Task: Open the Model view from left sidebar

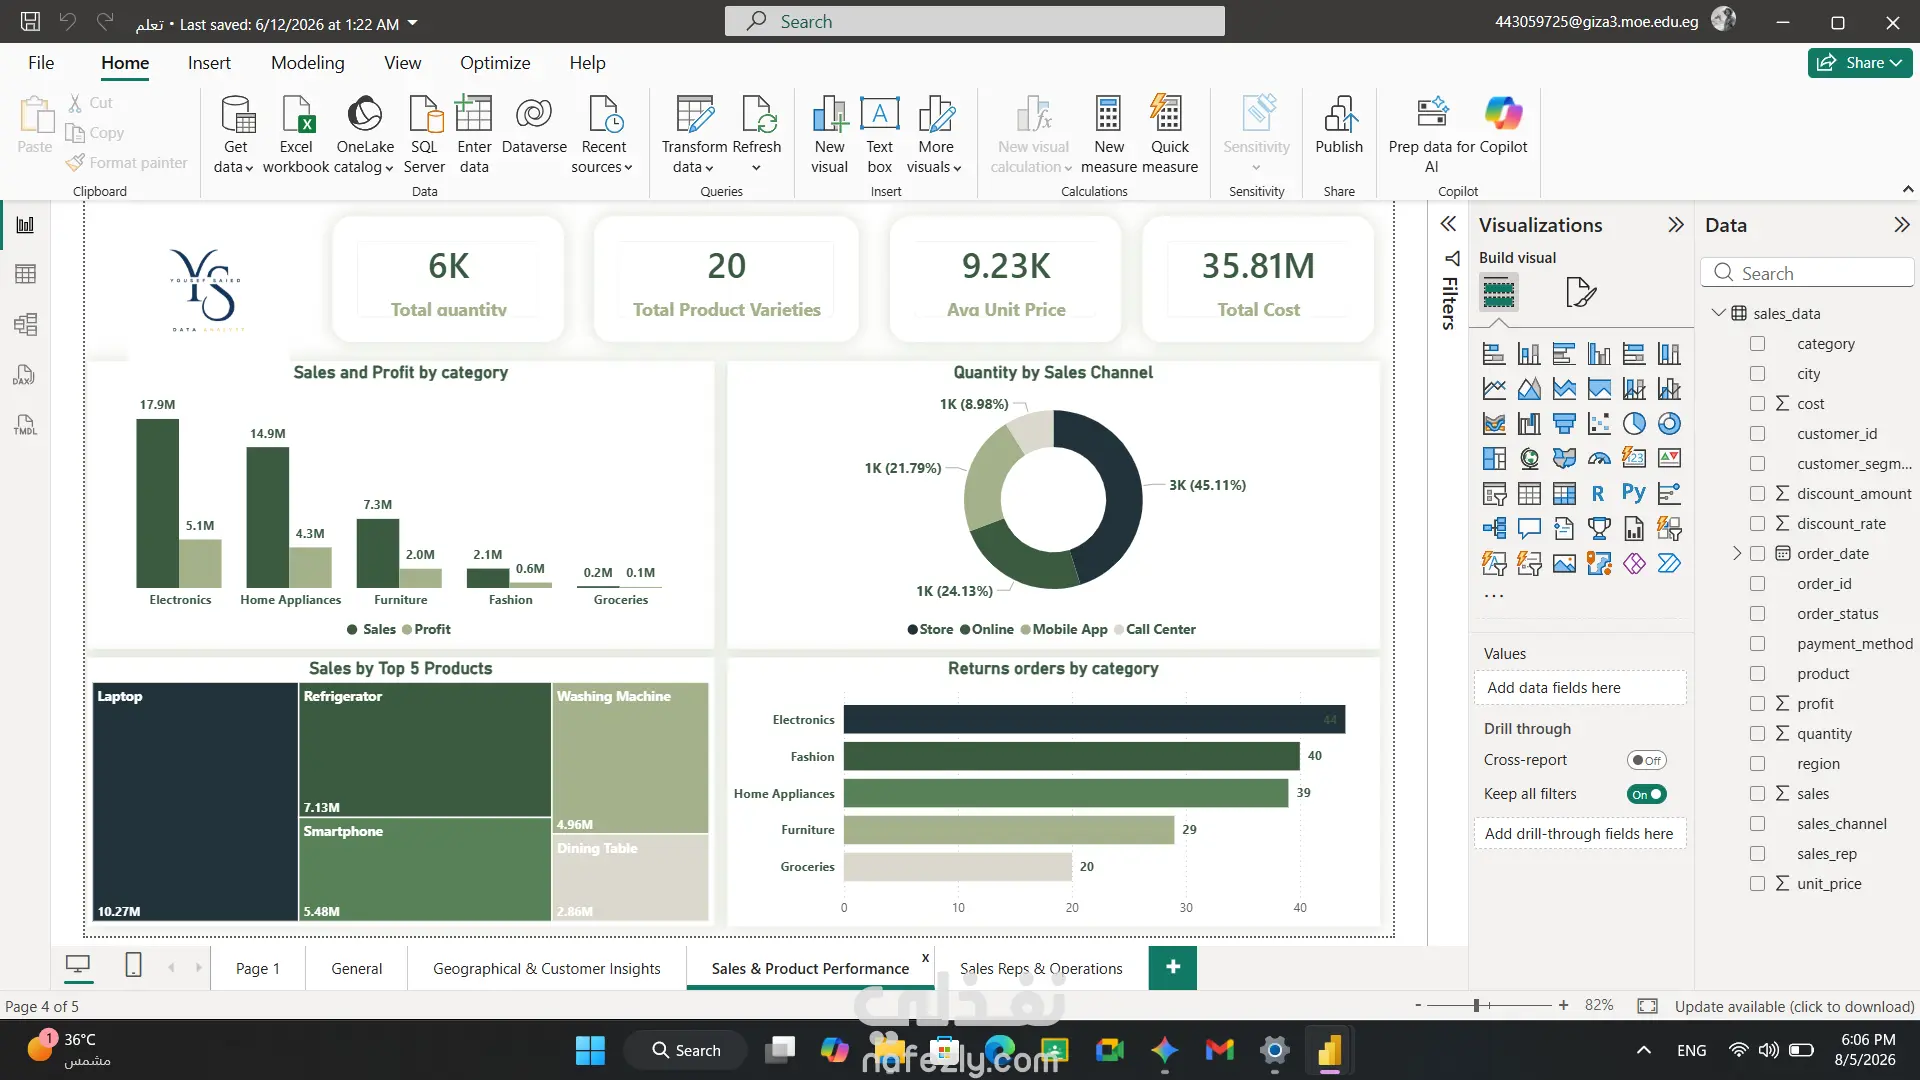Action: point(26,324)
